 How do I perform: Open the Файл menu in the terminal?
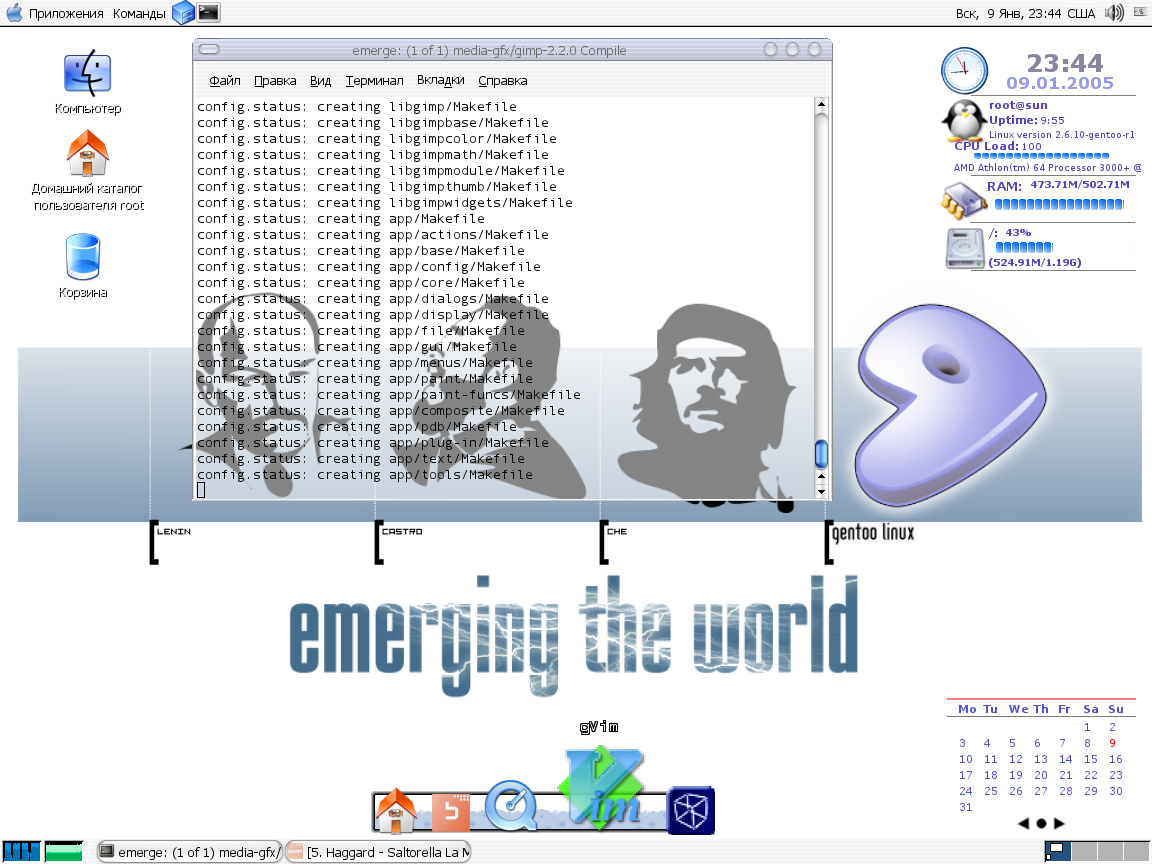click(x=225, y=81)
